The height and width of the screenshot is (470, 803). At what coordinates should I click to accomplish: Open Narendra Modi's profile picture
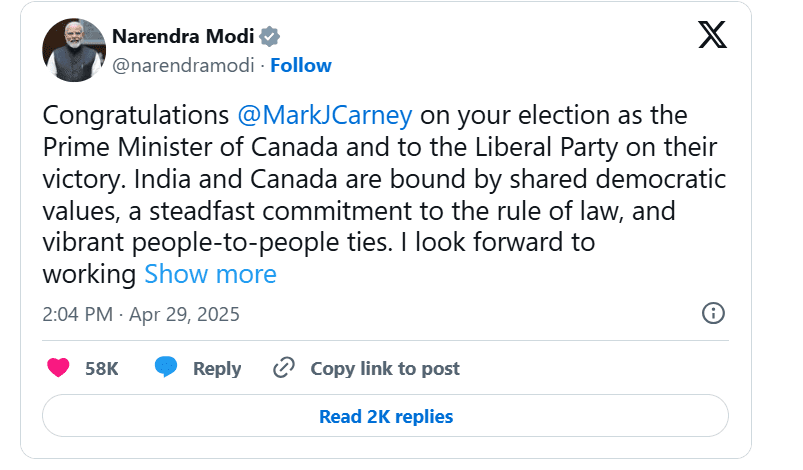tap(74, 50)
